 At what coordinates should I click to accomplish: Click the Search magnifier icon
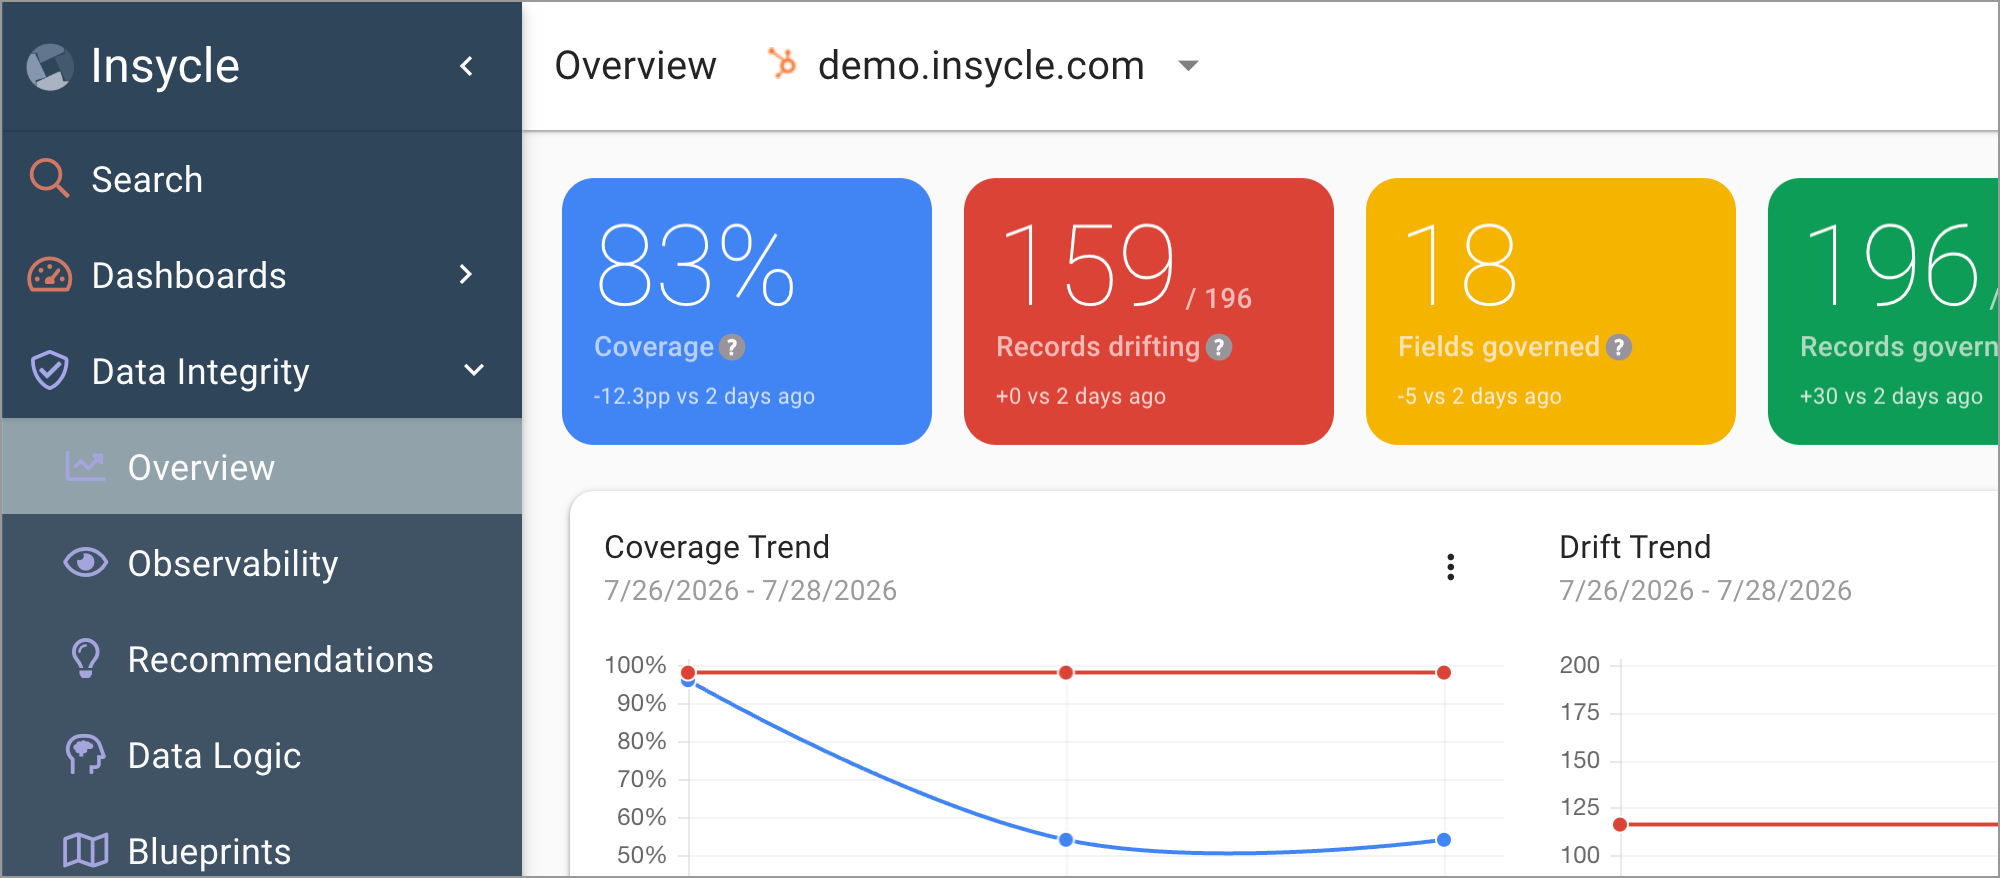pos(49,178)
